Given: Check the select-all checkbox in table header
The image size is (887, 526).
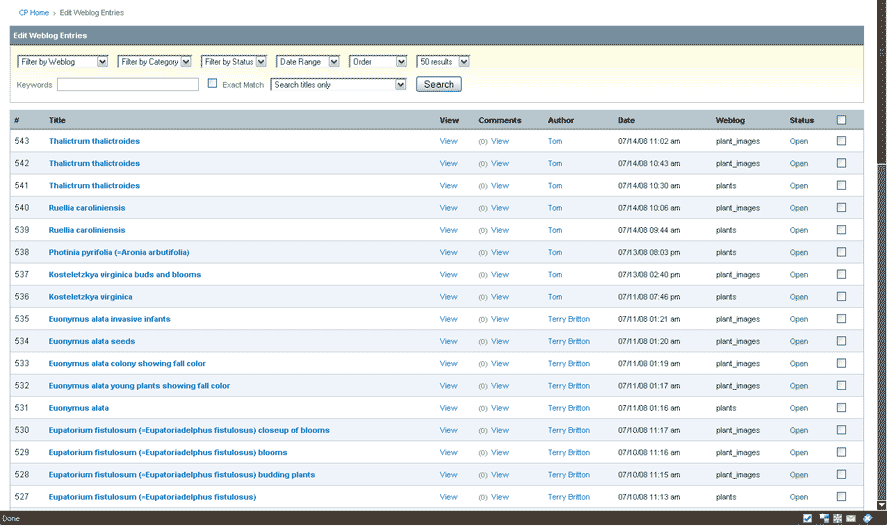Looking at the screenshot, I should coord(841,120).
